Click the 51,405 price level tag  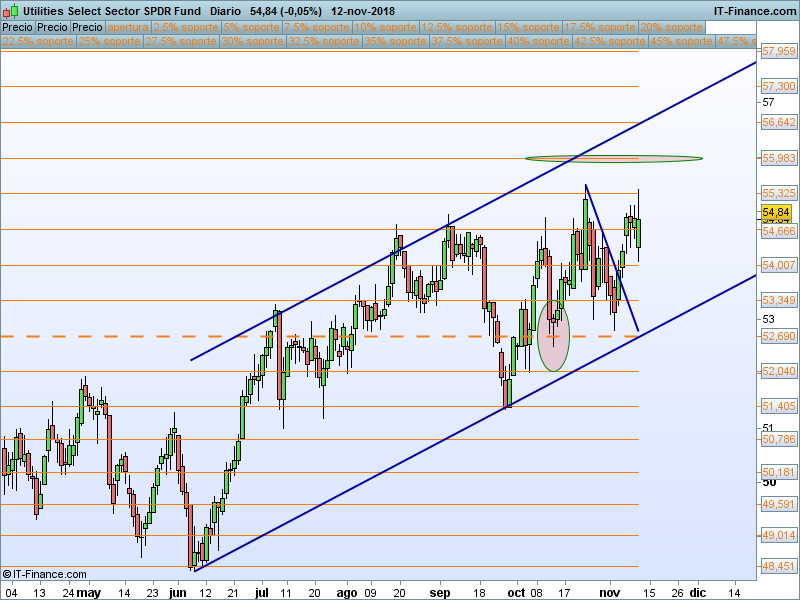point(779,406)
